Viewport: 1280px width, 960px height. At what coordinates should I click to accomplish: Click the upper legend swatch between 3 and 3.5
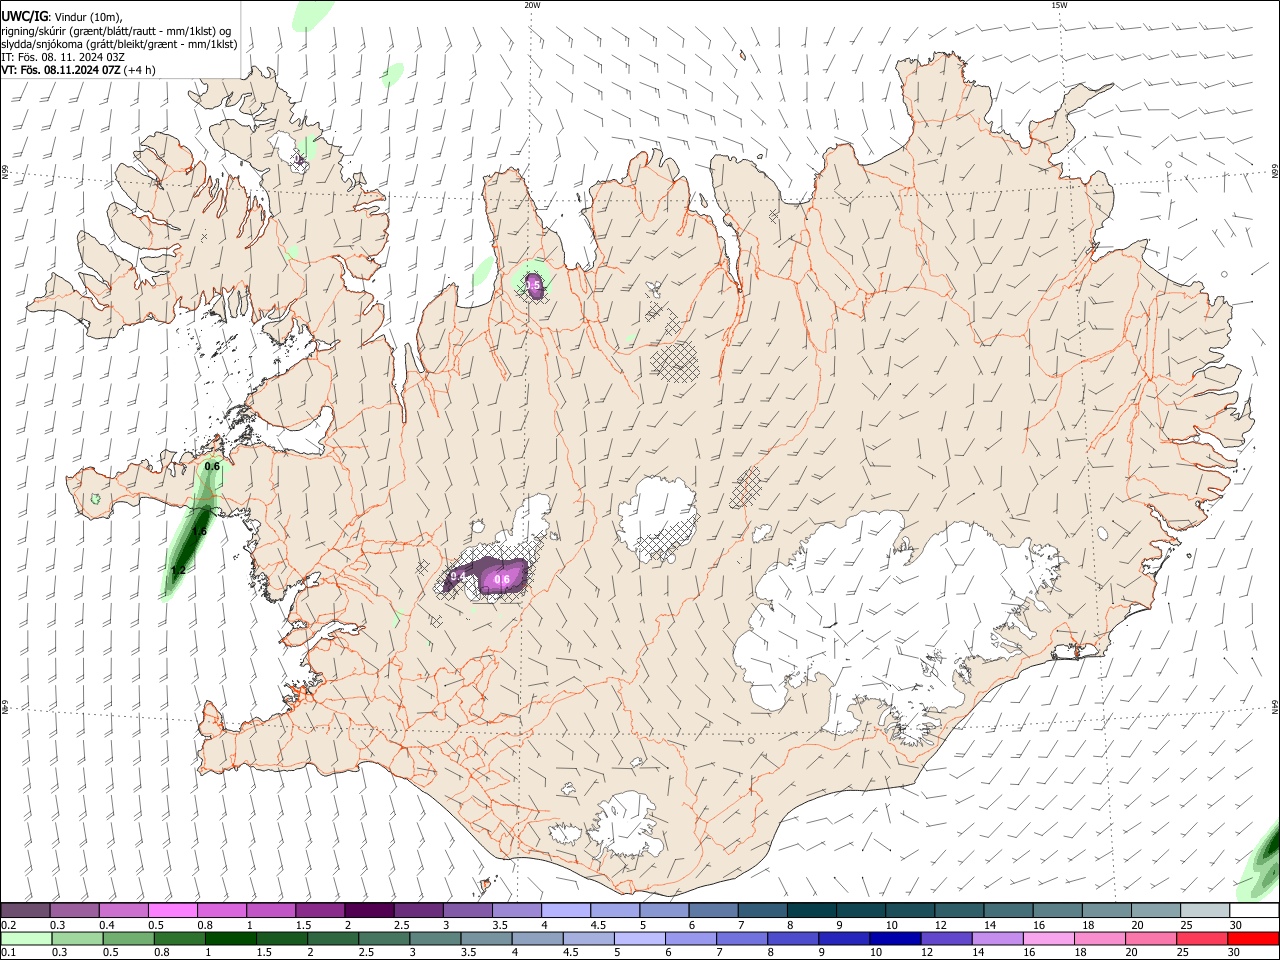(467, 911)
